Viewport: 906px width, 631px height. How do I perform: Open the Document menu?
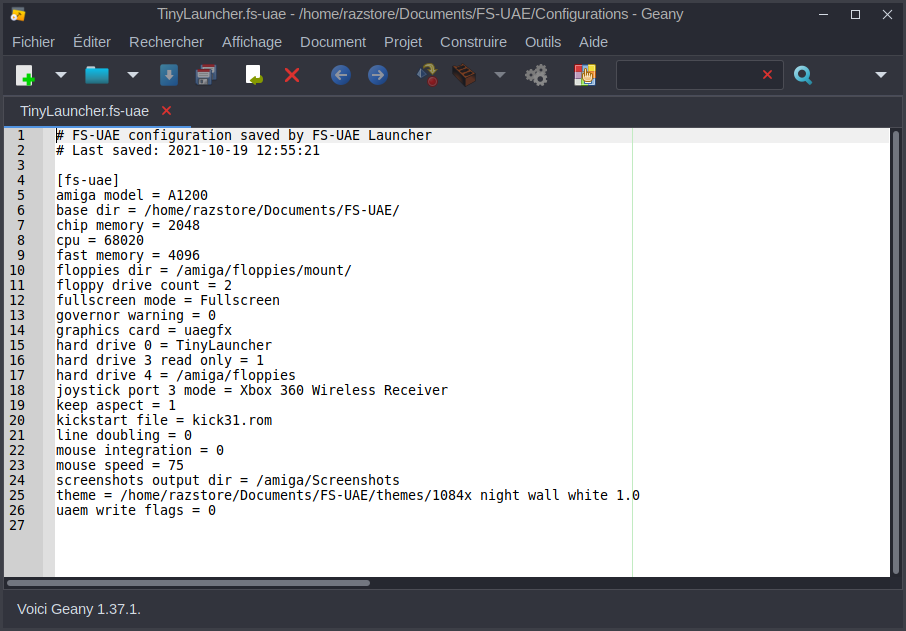[x=333, y=42]
